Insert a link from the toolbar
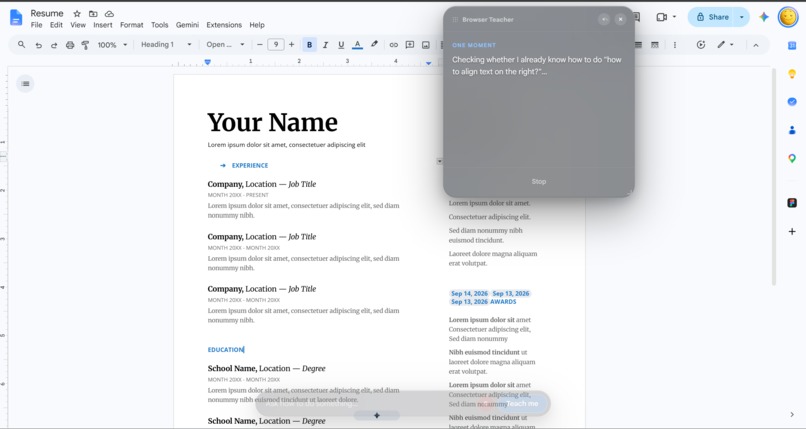The height and width of the screenshot is (429, 806). pos(393,45)
